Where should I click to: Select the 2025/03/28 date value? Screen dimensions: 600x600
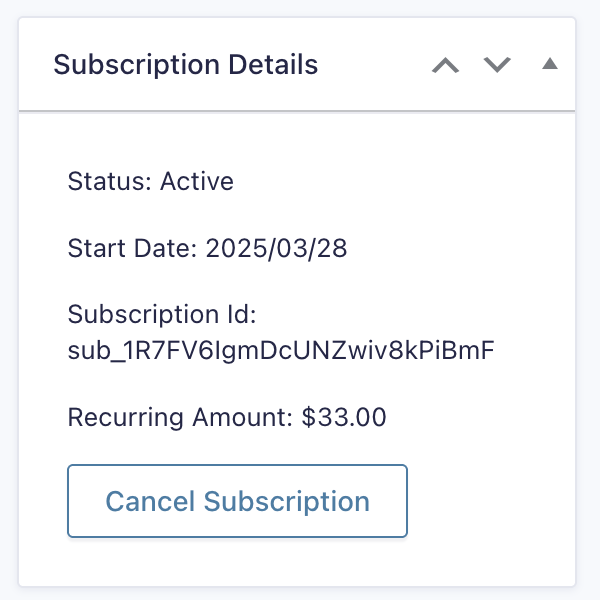coord(277,249)
